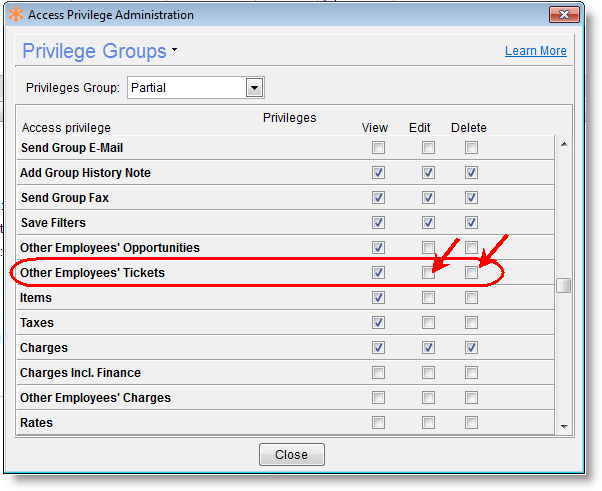Open the Learn More link

[x=535, y=51]
